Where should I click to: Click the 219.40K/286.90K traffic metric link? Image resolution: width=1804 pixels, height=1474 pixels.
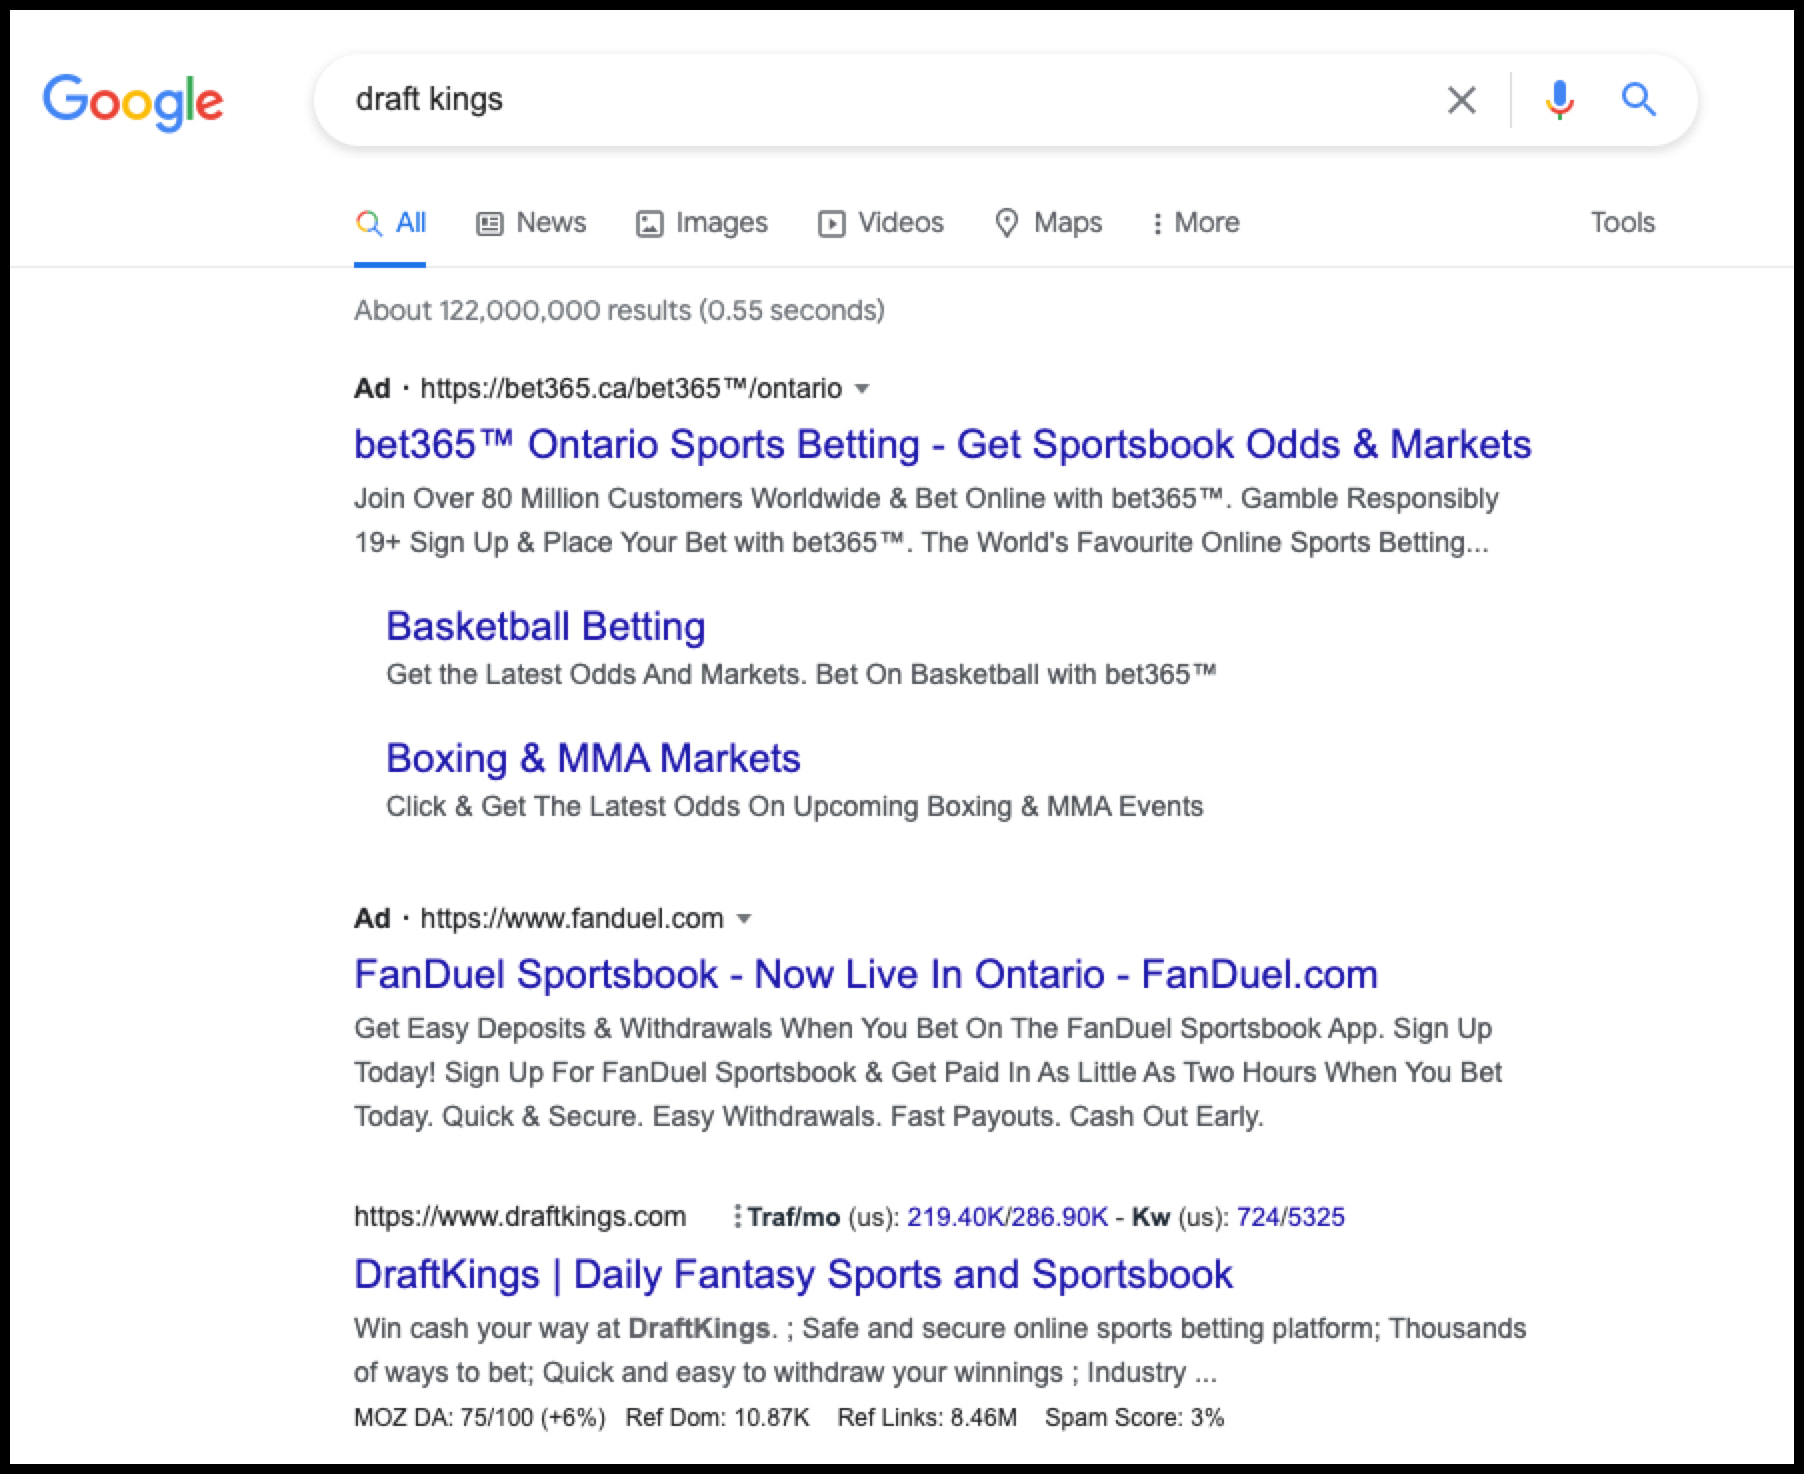pos(1009,1217)
